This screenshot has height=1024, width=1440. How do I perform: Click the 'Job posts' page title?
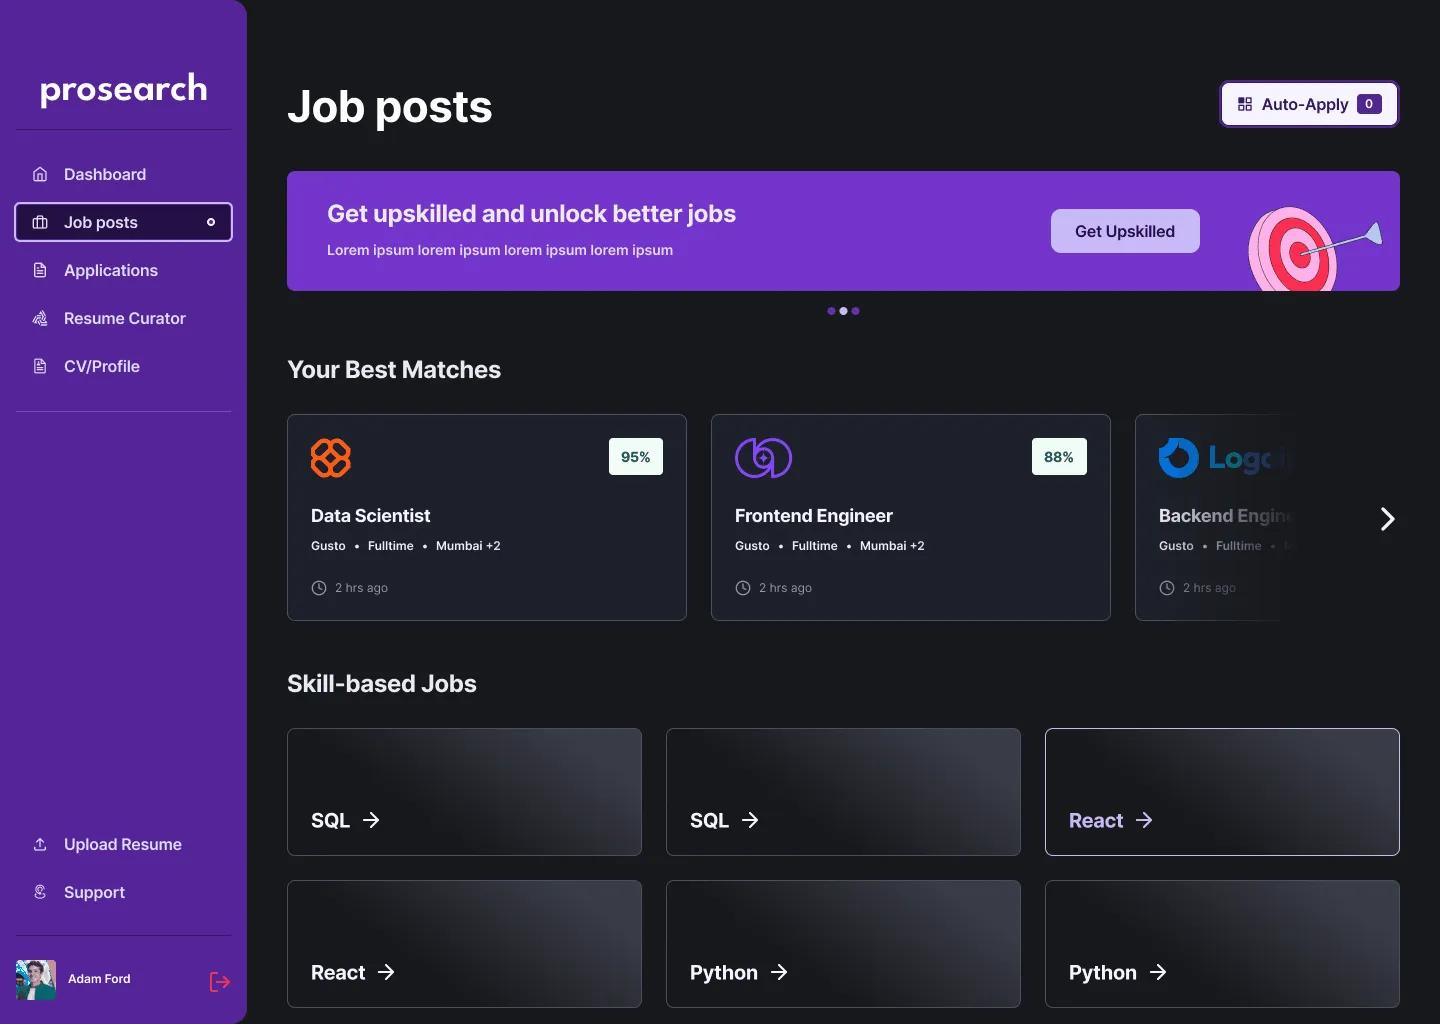(x=390, y=107)
